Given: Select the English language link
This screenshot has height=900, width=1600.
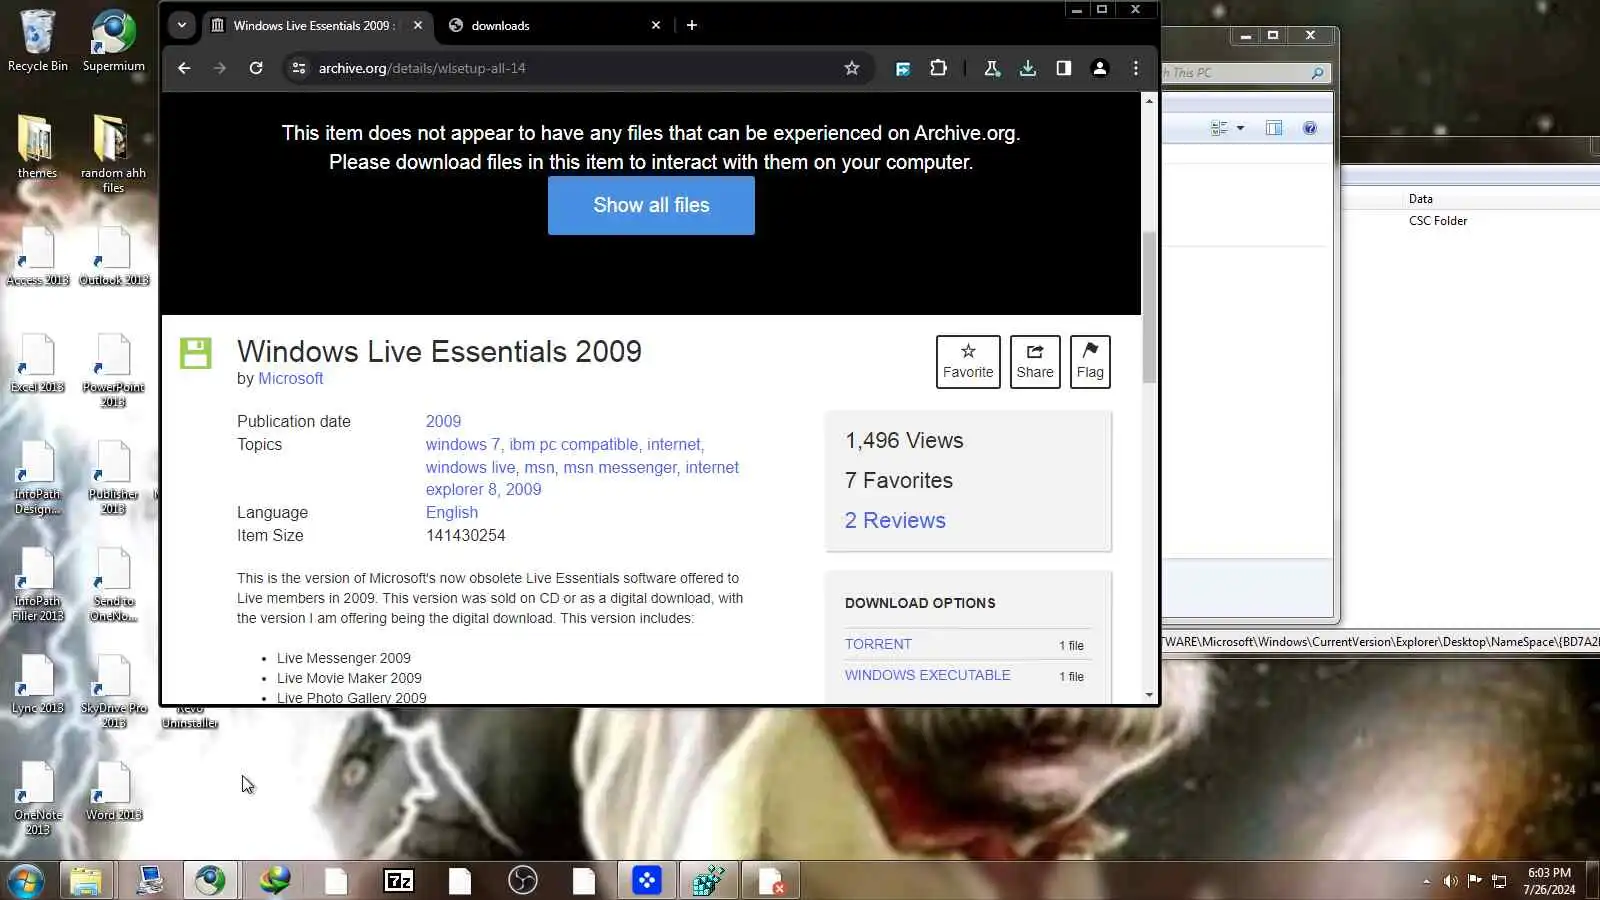Looking at the screenshot, I should (452, 513).
